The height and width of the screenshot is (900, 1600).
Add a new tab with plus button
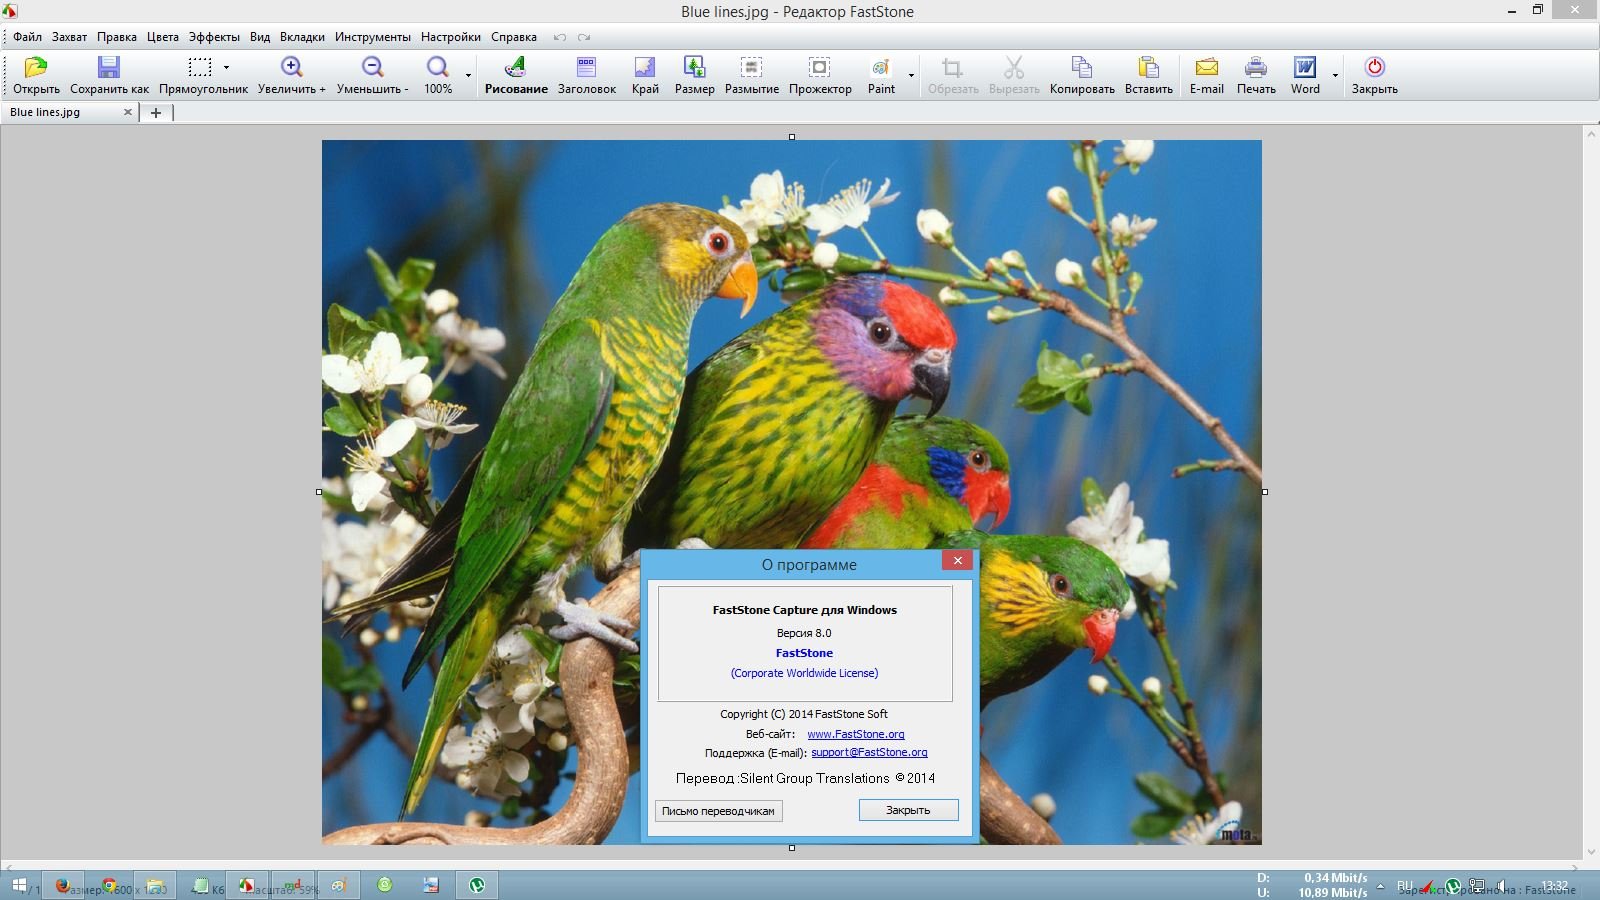coord(156,113)
